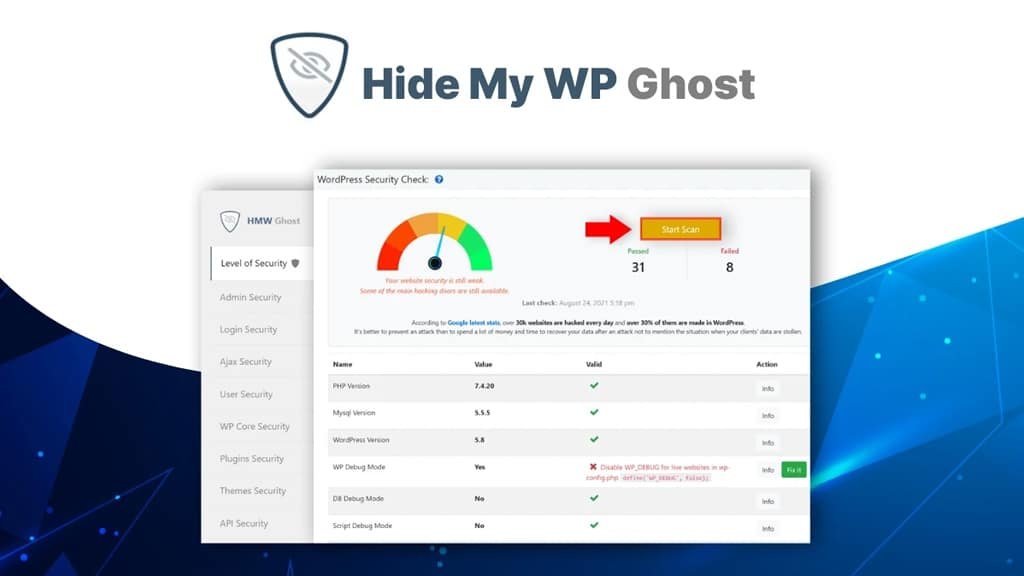Click the Script Debug Mode row name

pos(362,526)
